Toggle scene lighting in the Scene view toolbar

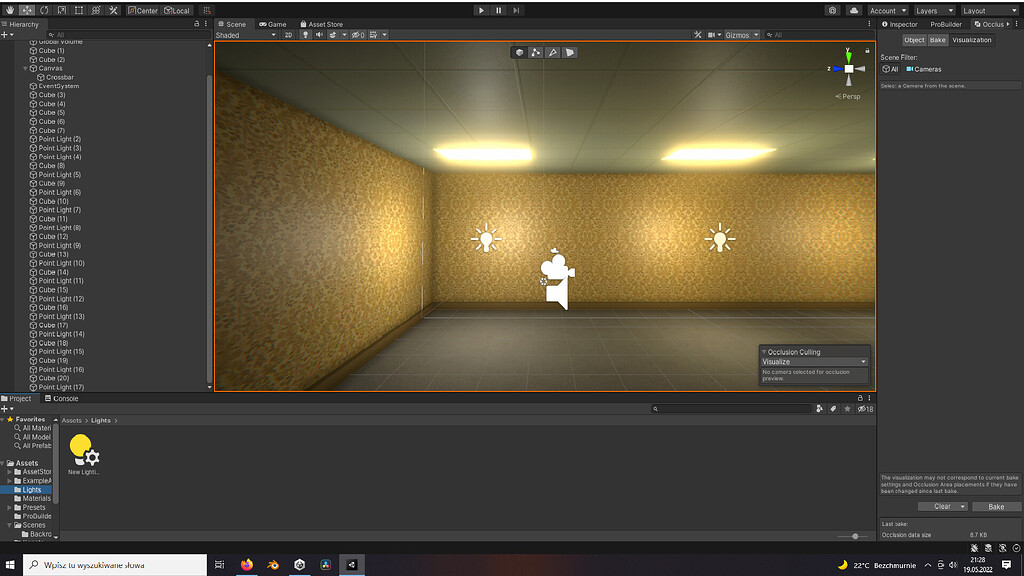click(x=305, y=34)
